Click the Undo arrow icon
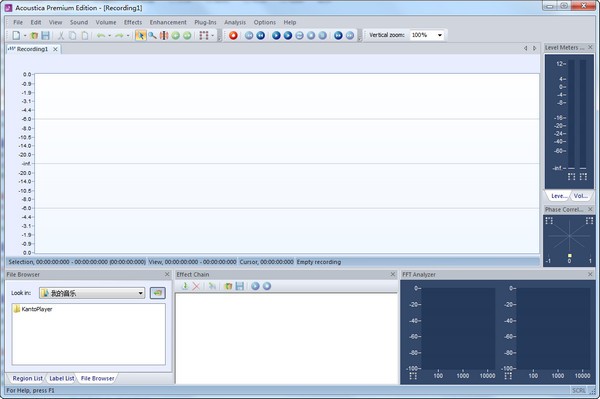Screen dimensions: 600x399 [101, 36]
